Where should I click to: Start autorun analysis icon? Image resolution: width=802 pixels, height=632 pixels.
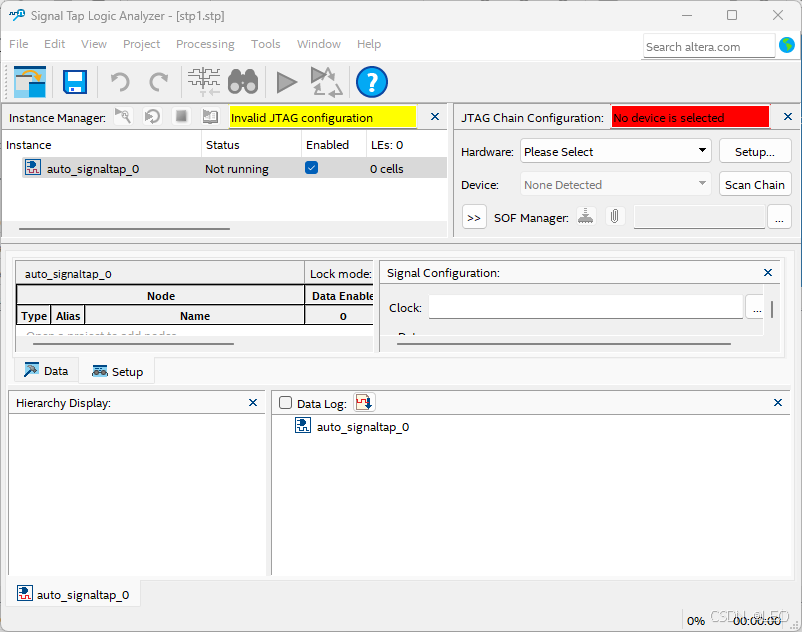click(326, 82)
